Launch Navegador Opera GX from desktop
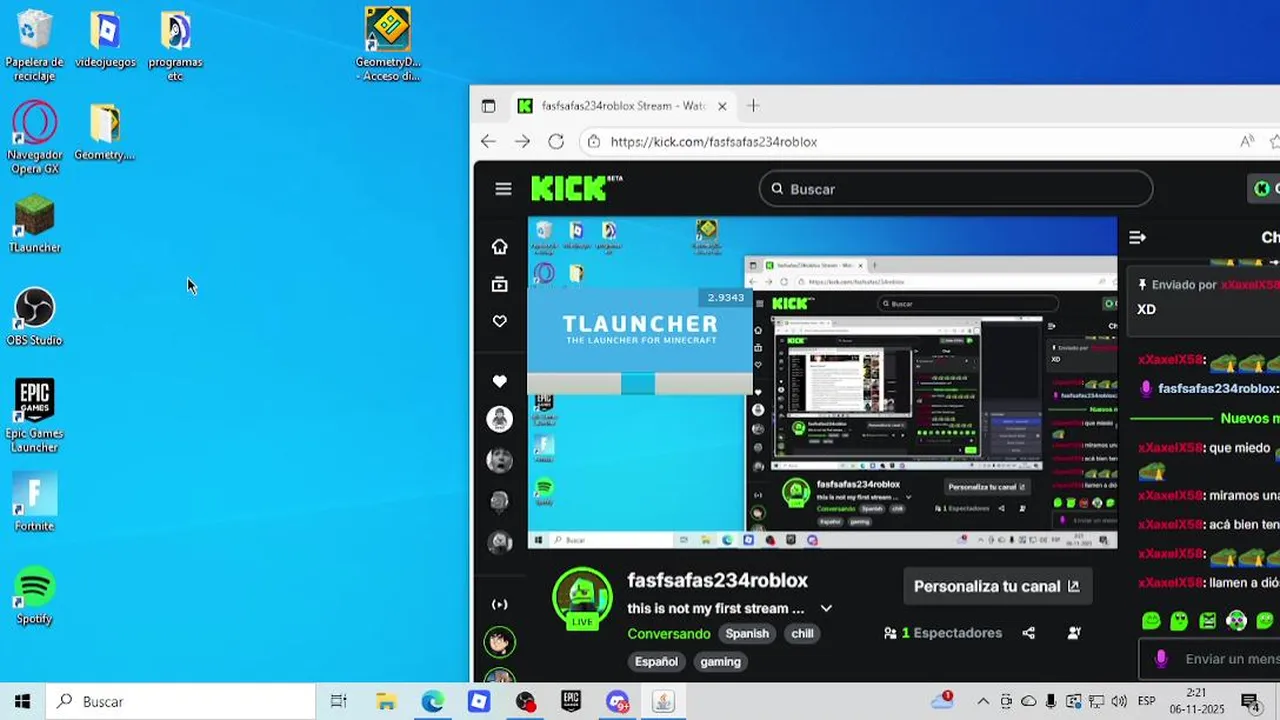The width and height of the screenshot is (1280, 720). click(35, 138)
